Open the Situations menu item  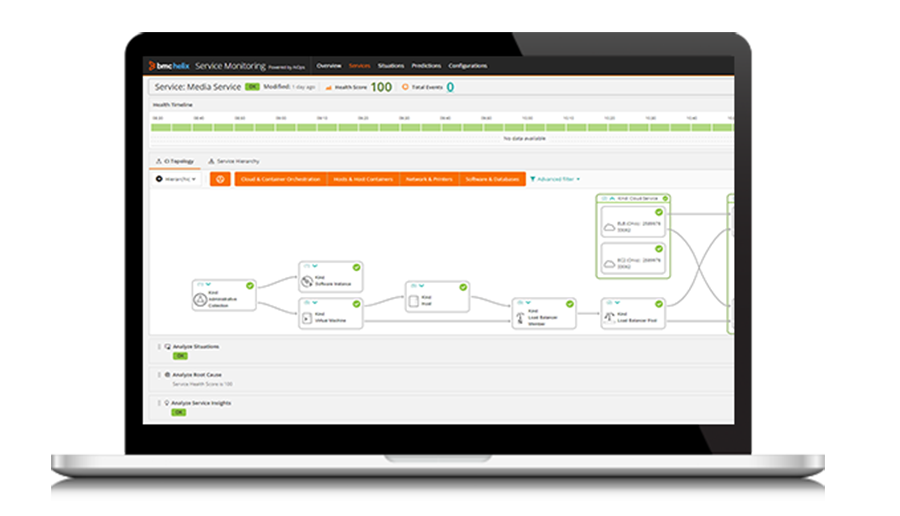coord(391,66)
